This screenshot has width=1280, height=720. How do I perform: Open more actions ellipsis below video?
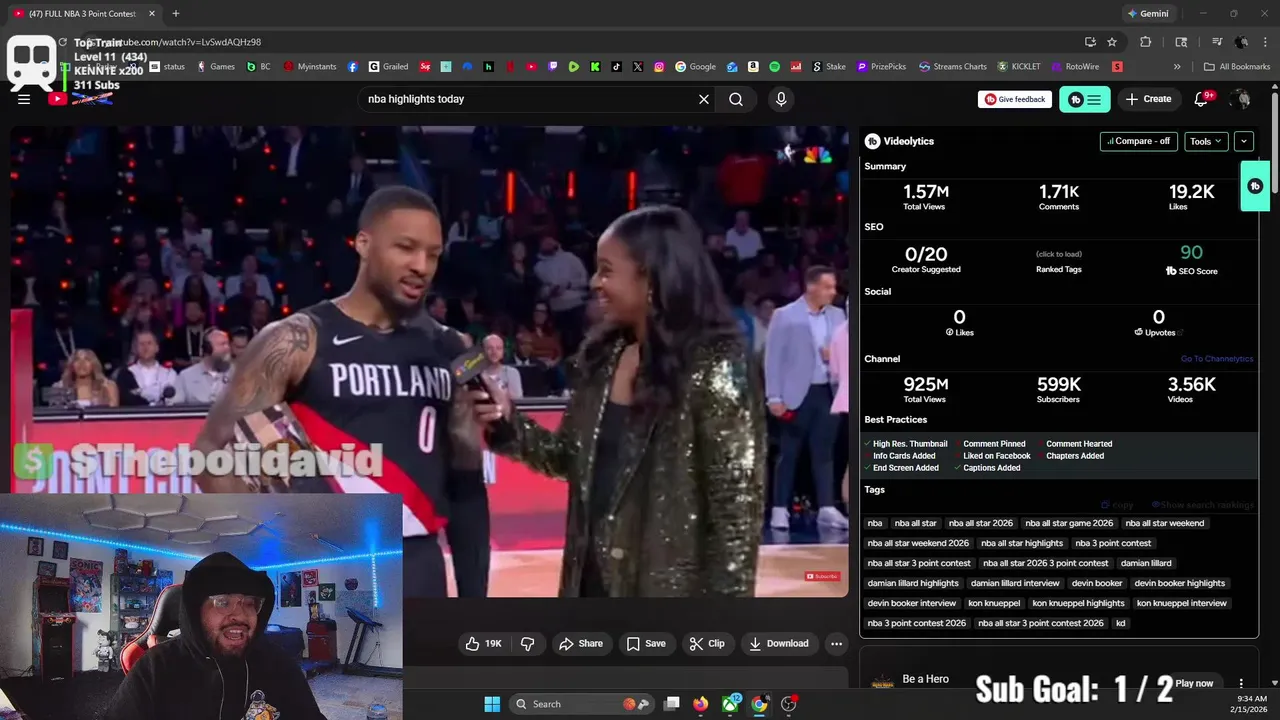click(x=837, y=644)
